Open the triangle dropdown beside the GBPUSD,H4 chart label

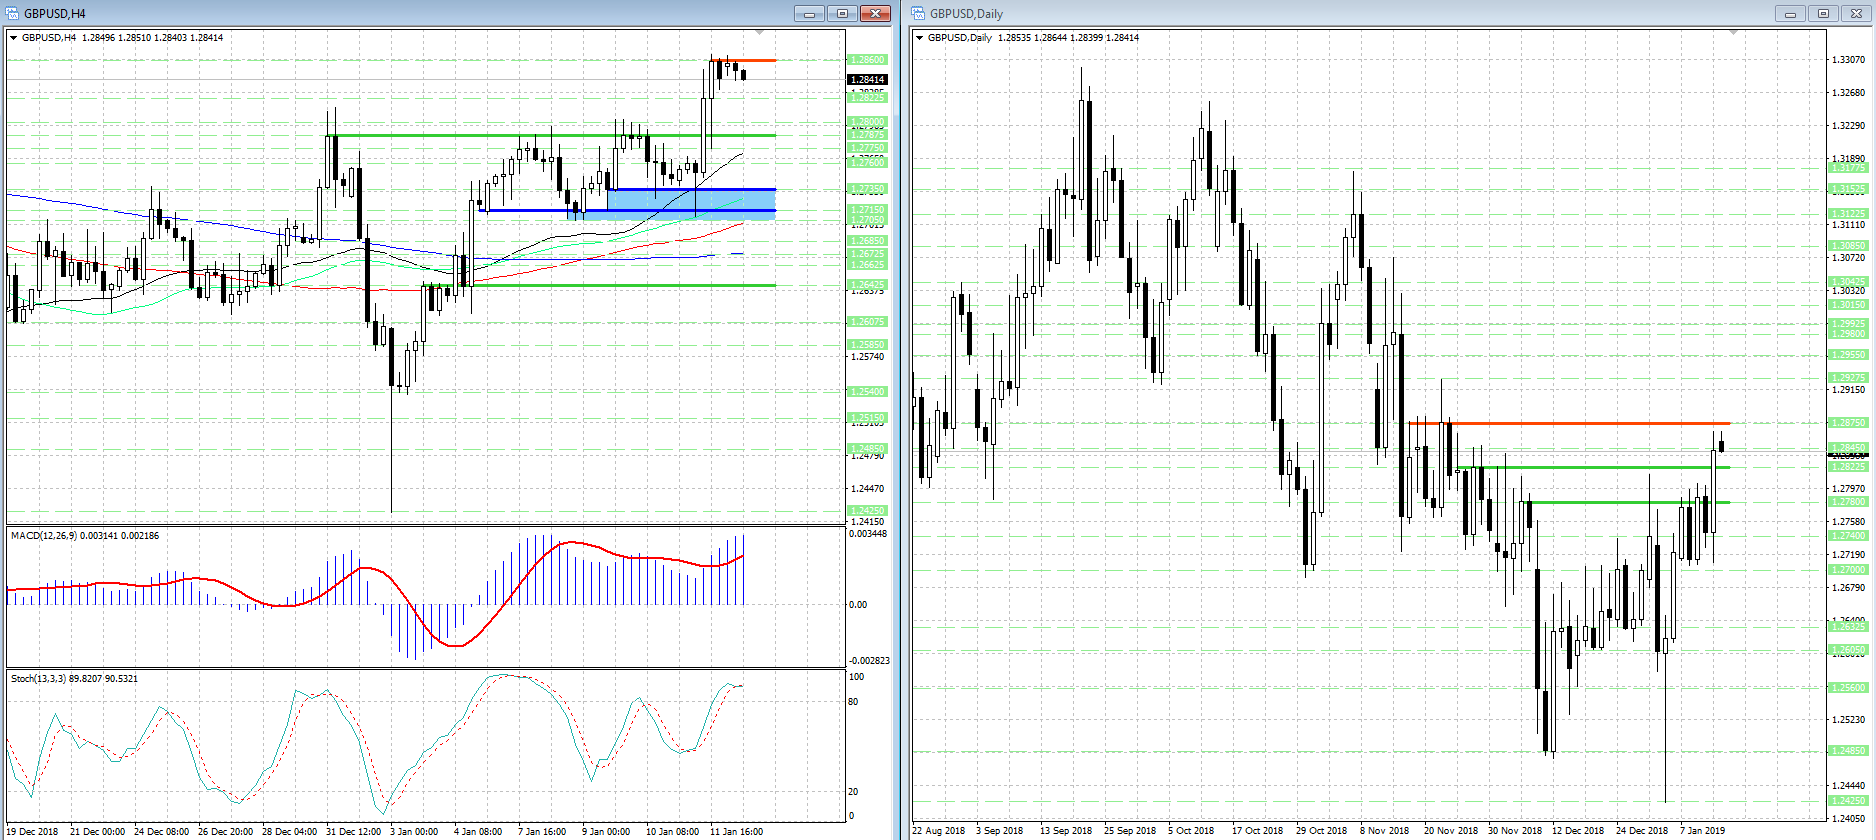coord(13,38)
